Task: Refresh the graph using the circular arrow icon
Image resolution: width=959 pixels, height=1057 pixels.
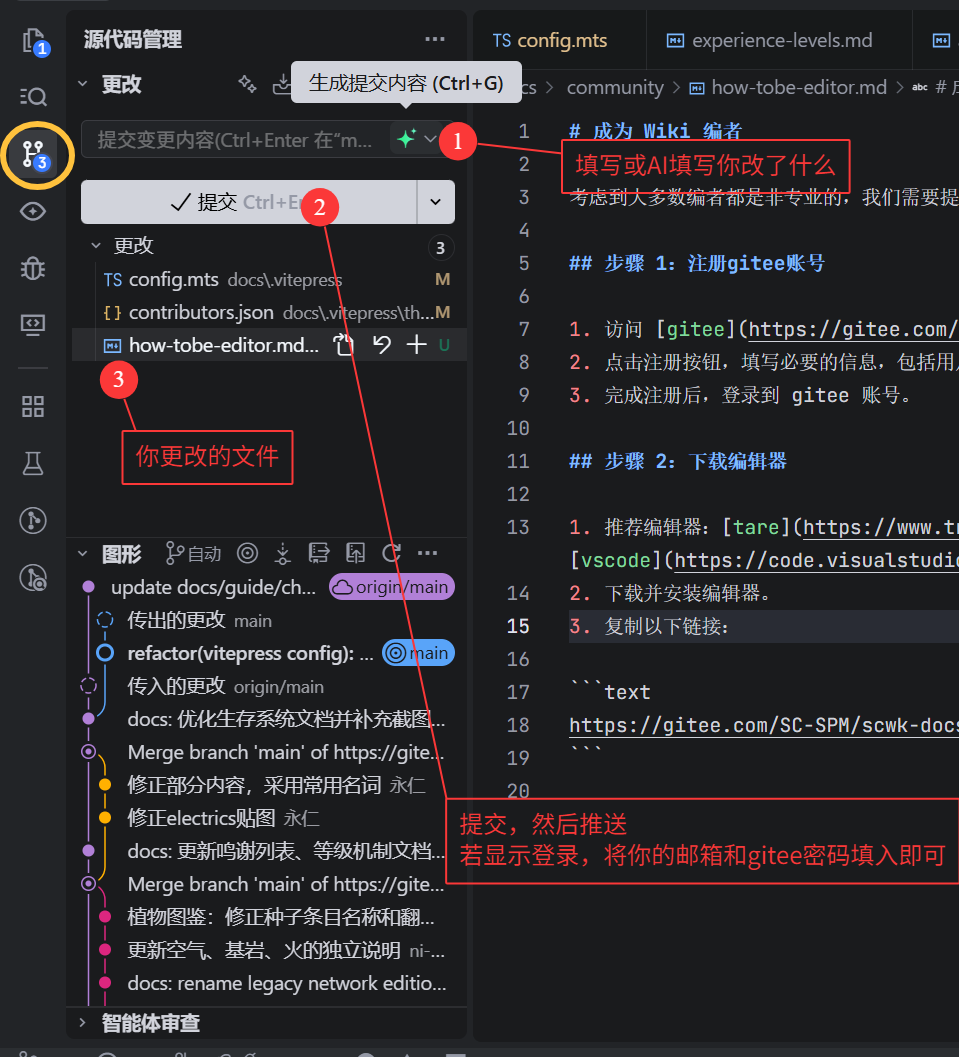Action: (392, 553)
